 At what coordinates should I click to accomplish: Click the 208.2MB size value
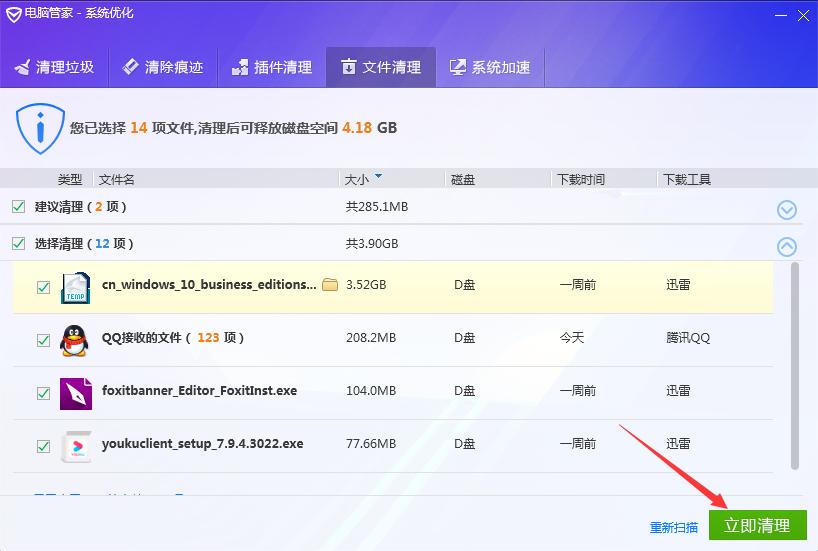pyautogui.click(x=371, y=338)
